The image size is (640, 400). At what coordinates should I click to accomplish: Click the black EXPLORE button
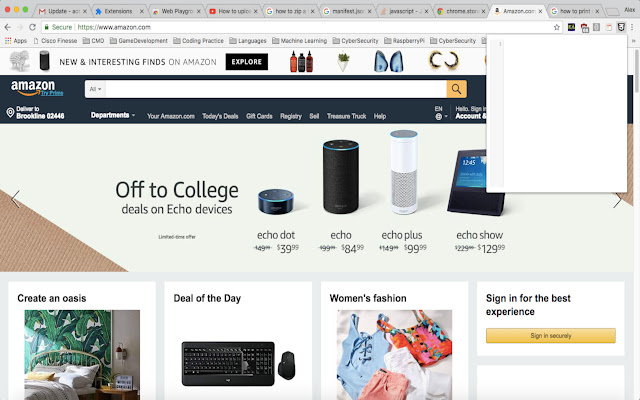247,62
